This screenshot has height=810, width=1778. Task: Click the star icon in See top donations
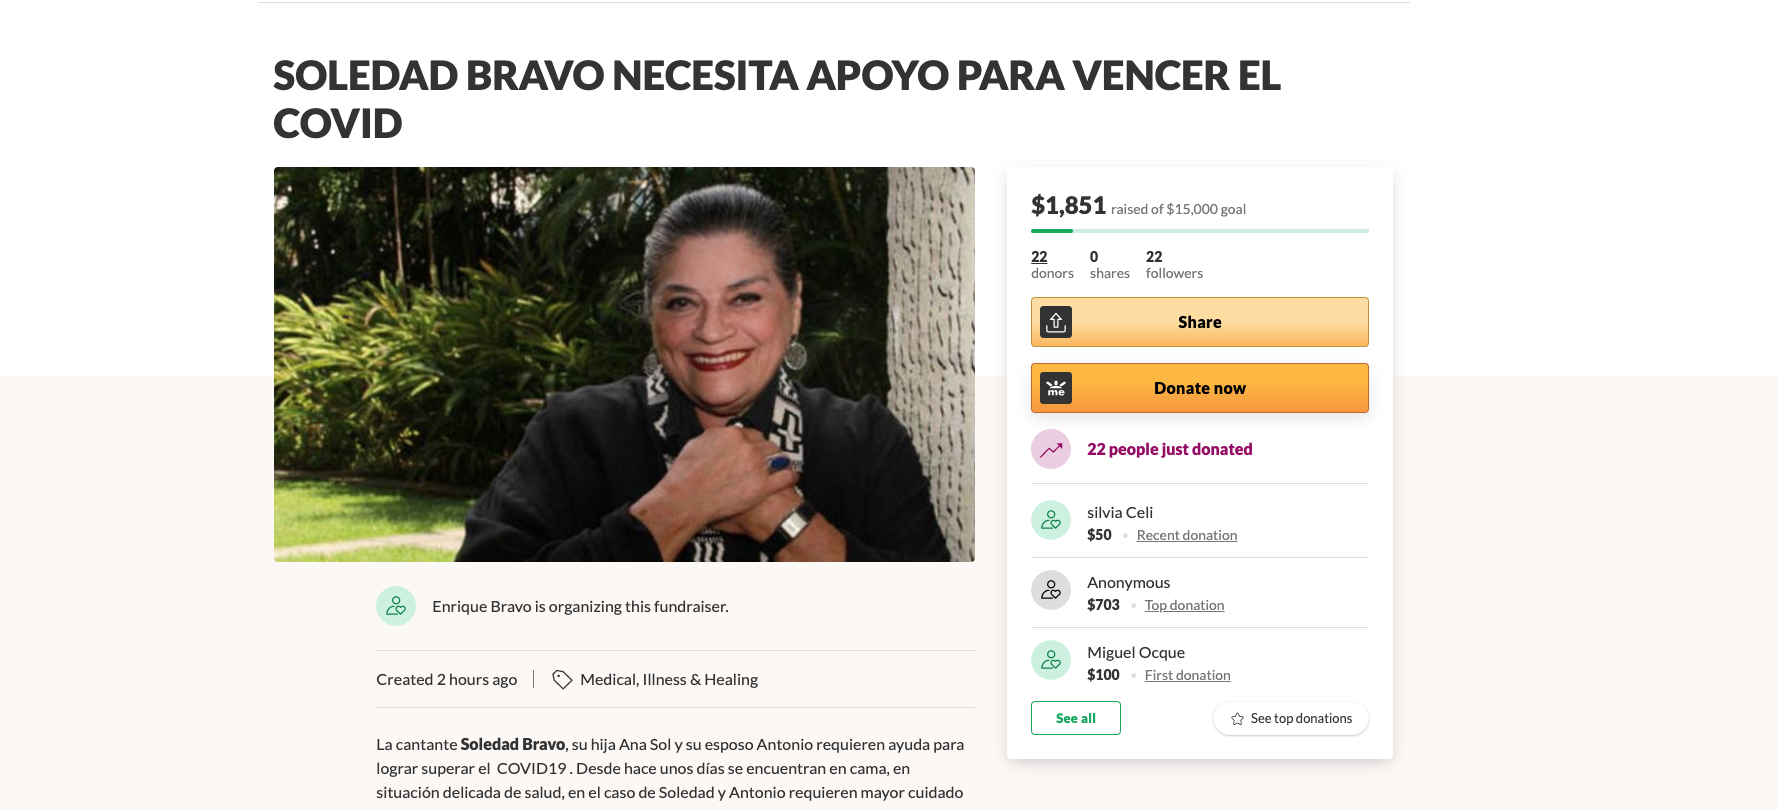coord(1237,719)
